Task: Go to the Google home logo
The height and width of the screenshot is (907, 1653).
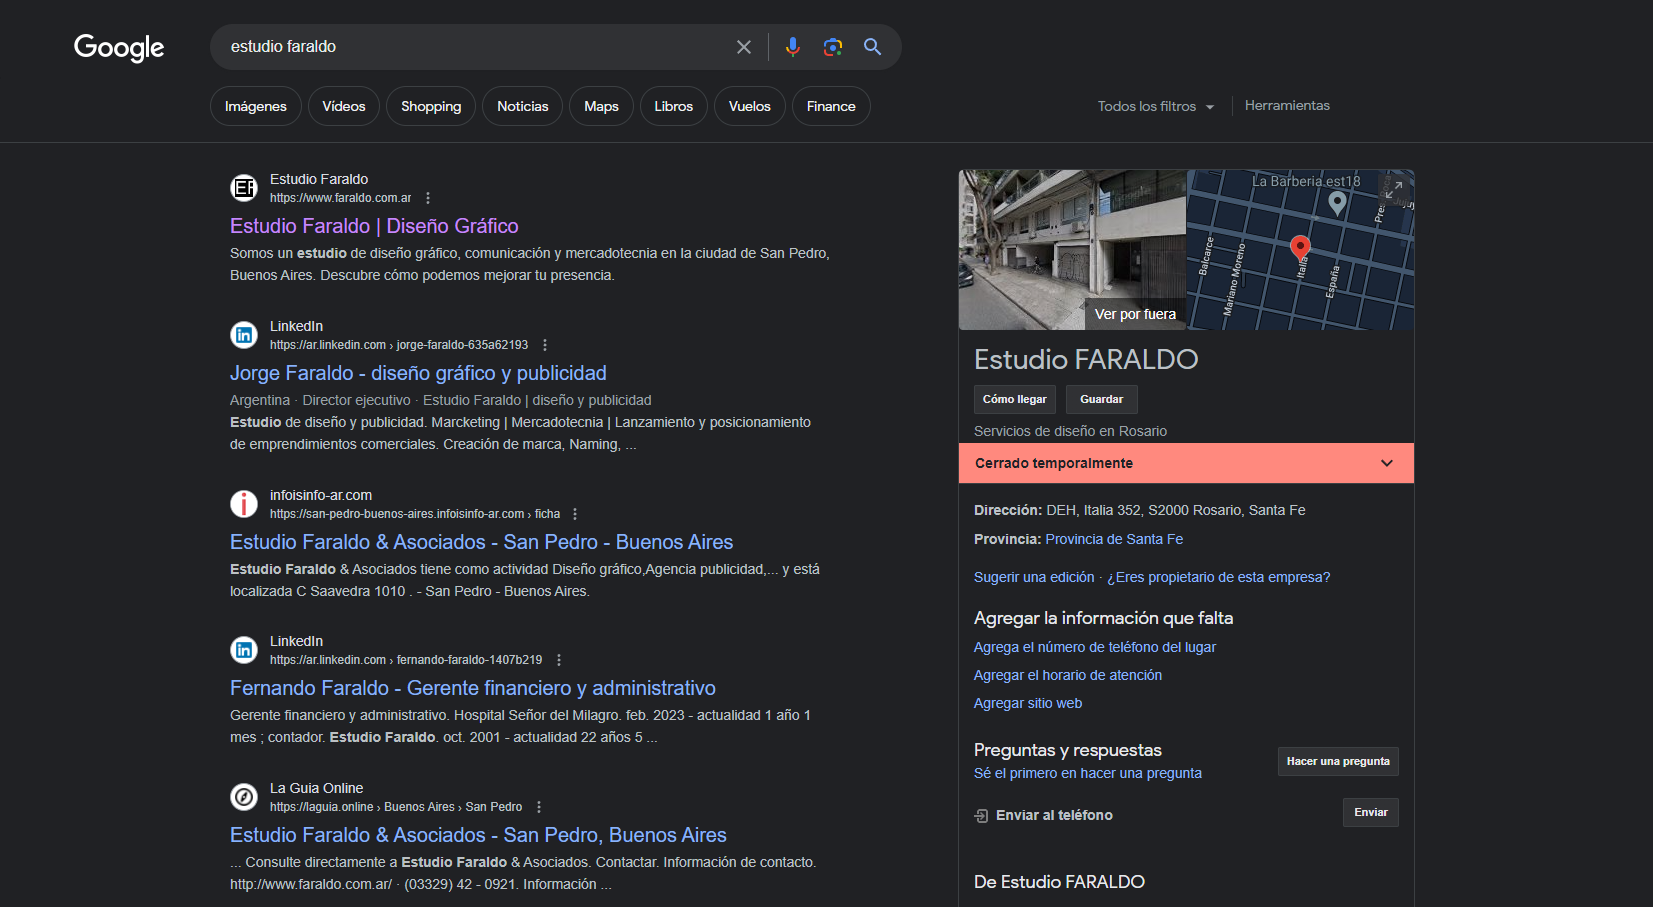Action: click(x=119, y=47)
